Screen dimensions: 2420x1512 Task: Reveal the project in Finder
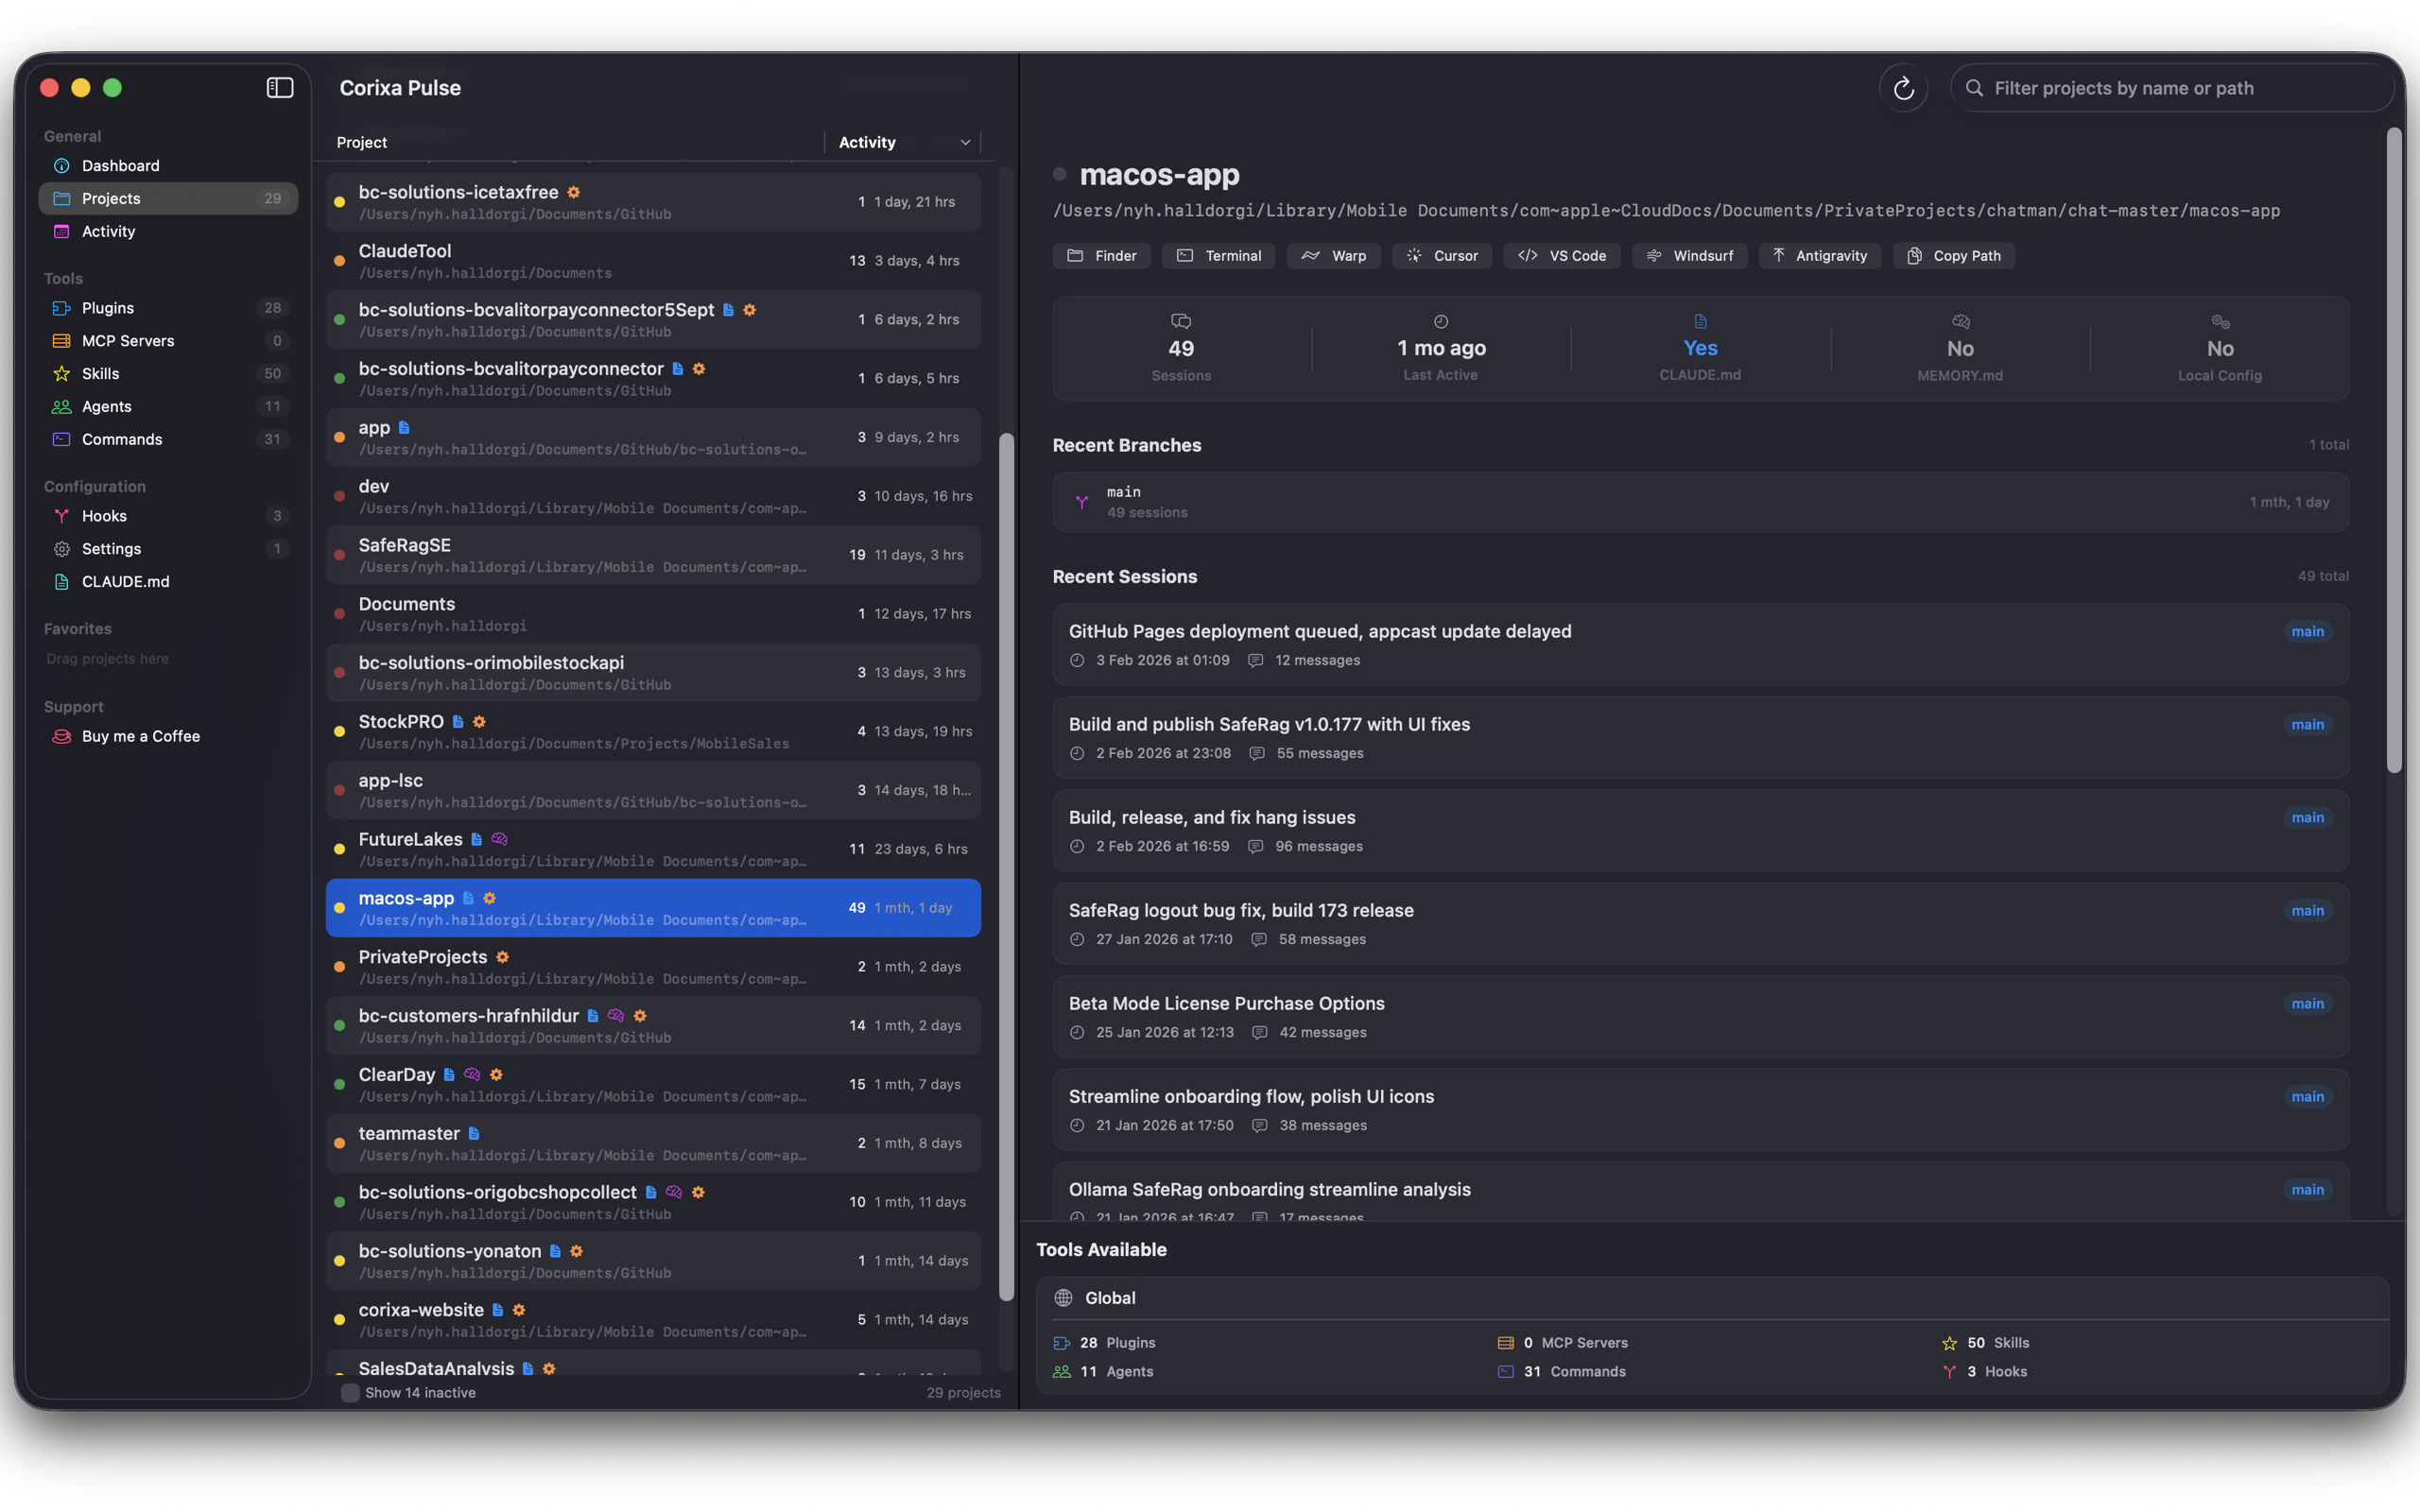click(x=1101, y=255)
